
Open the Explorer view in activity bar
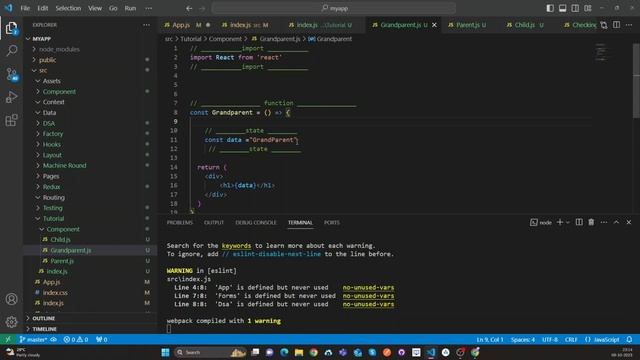tap(11, 28)
